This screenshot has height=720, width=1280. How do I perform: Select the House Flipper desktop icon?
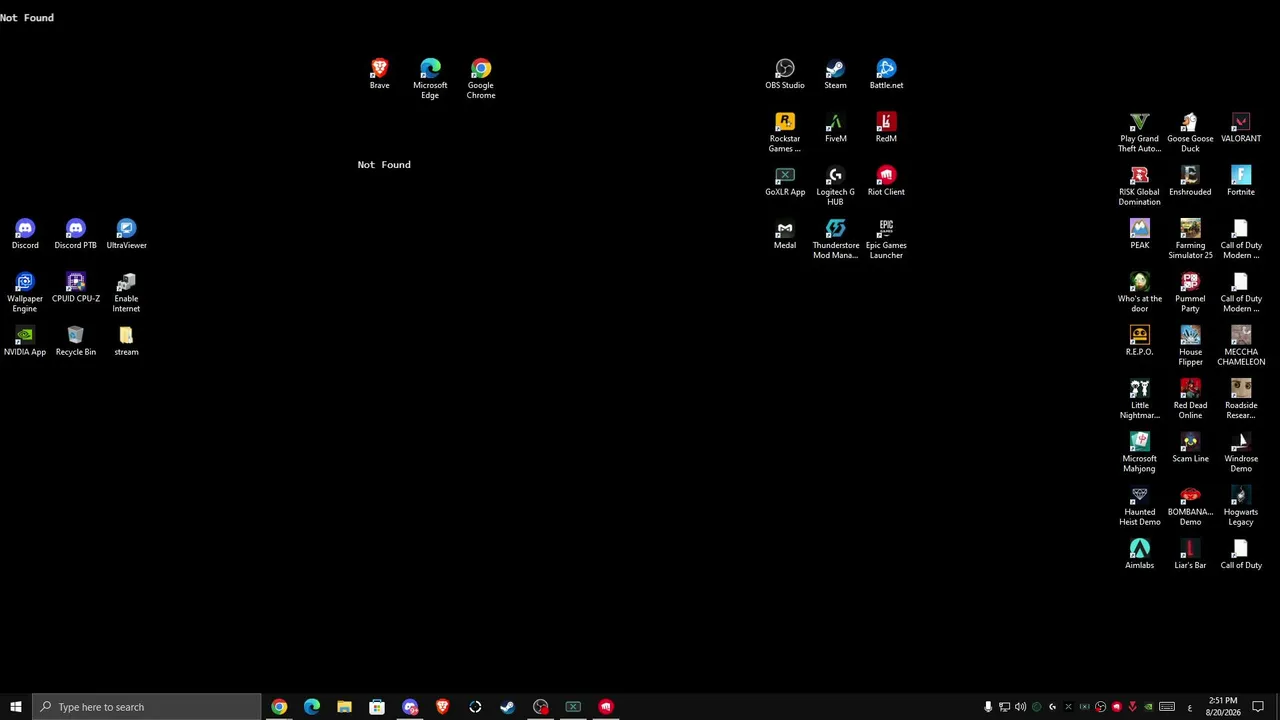[1190, 346]
